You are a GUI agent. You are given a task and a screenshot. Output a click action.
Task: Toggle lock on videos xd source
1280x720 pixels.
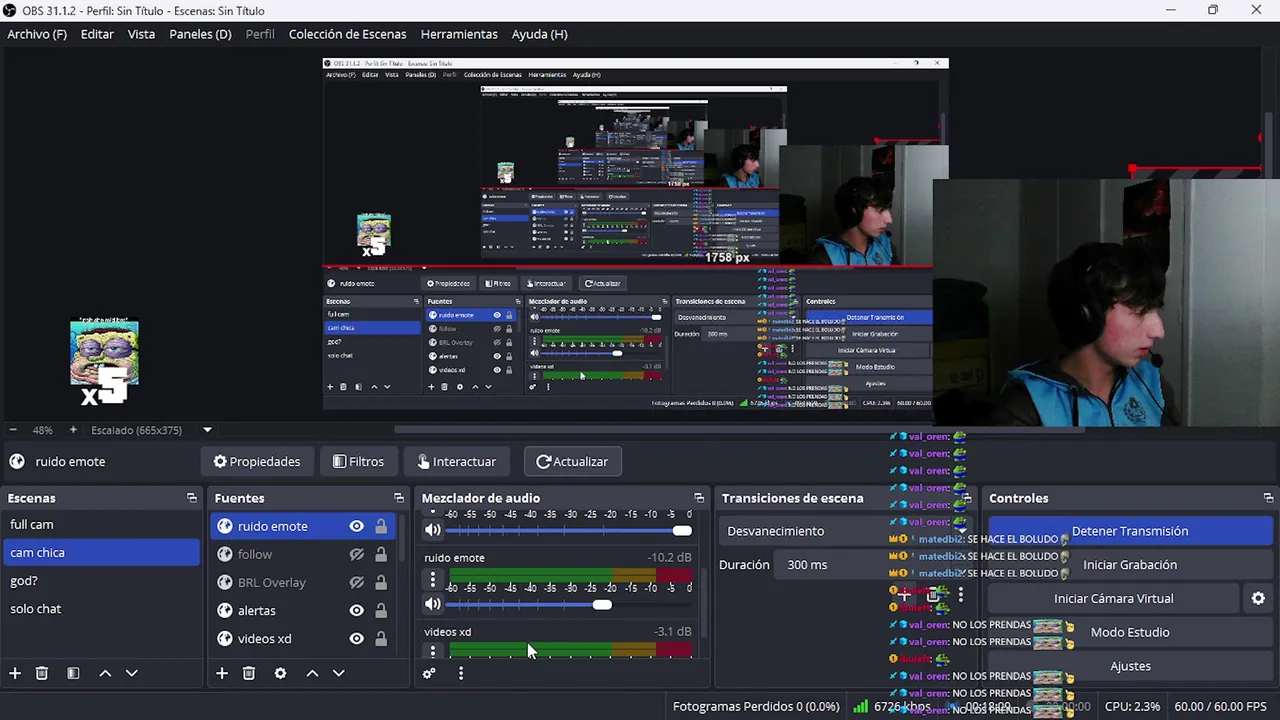point(381,638)
